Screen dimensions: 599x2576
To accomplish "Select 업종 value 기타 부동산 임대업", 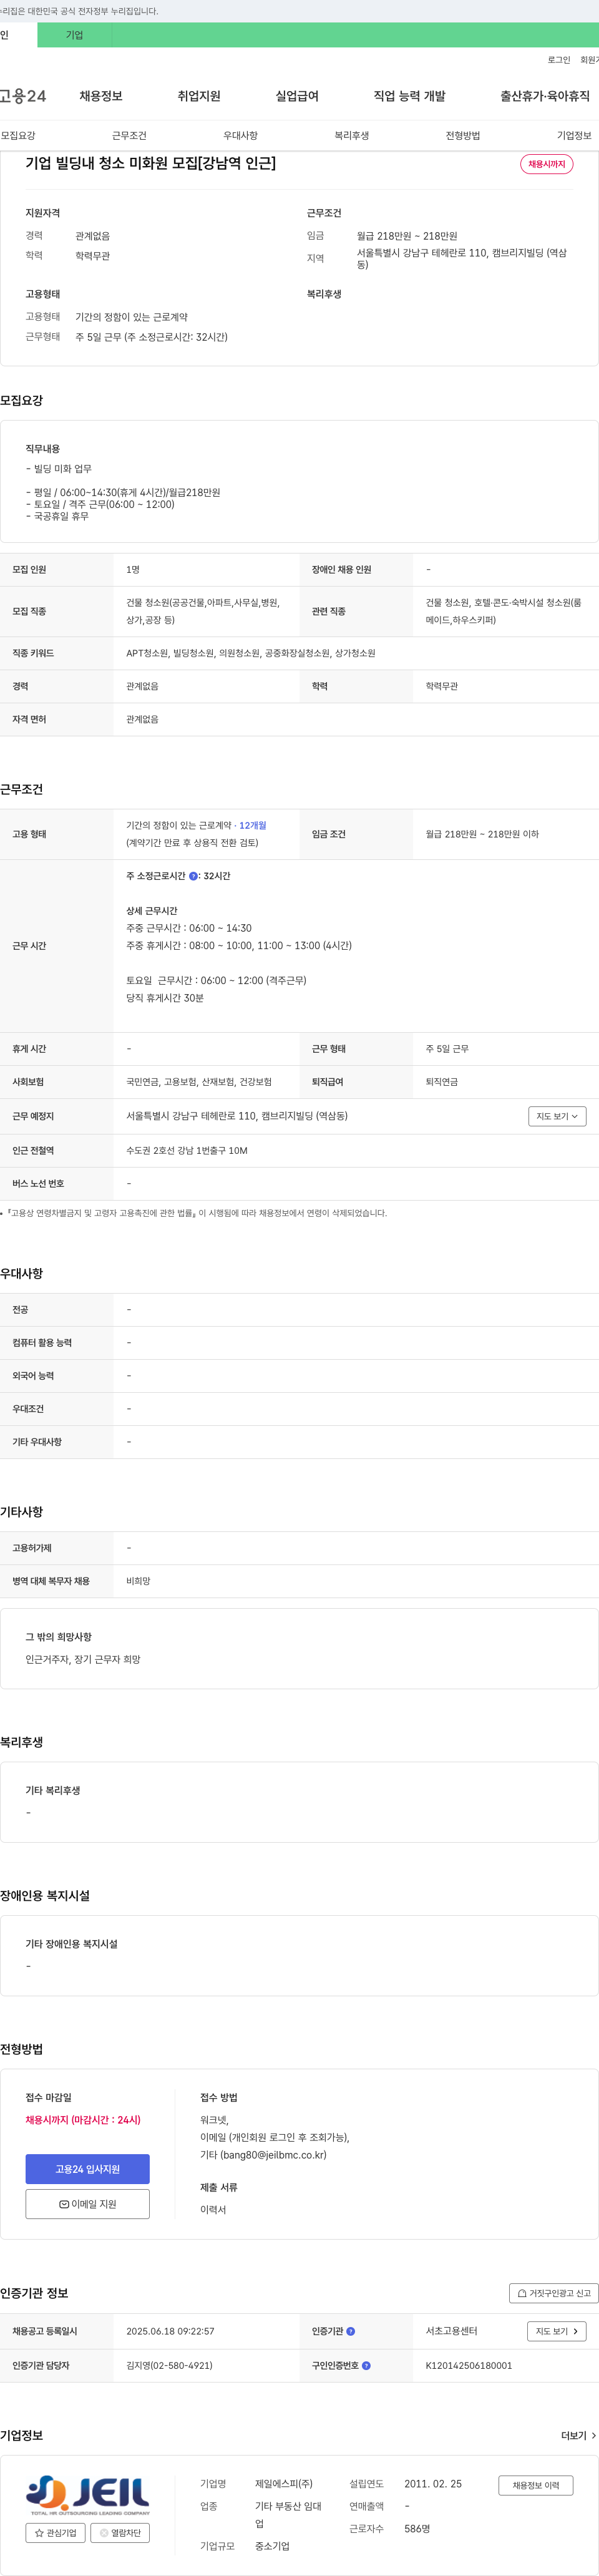I will (x=288, y=2515).
